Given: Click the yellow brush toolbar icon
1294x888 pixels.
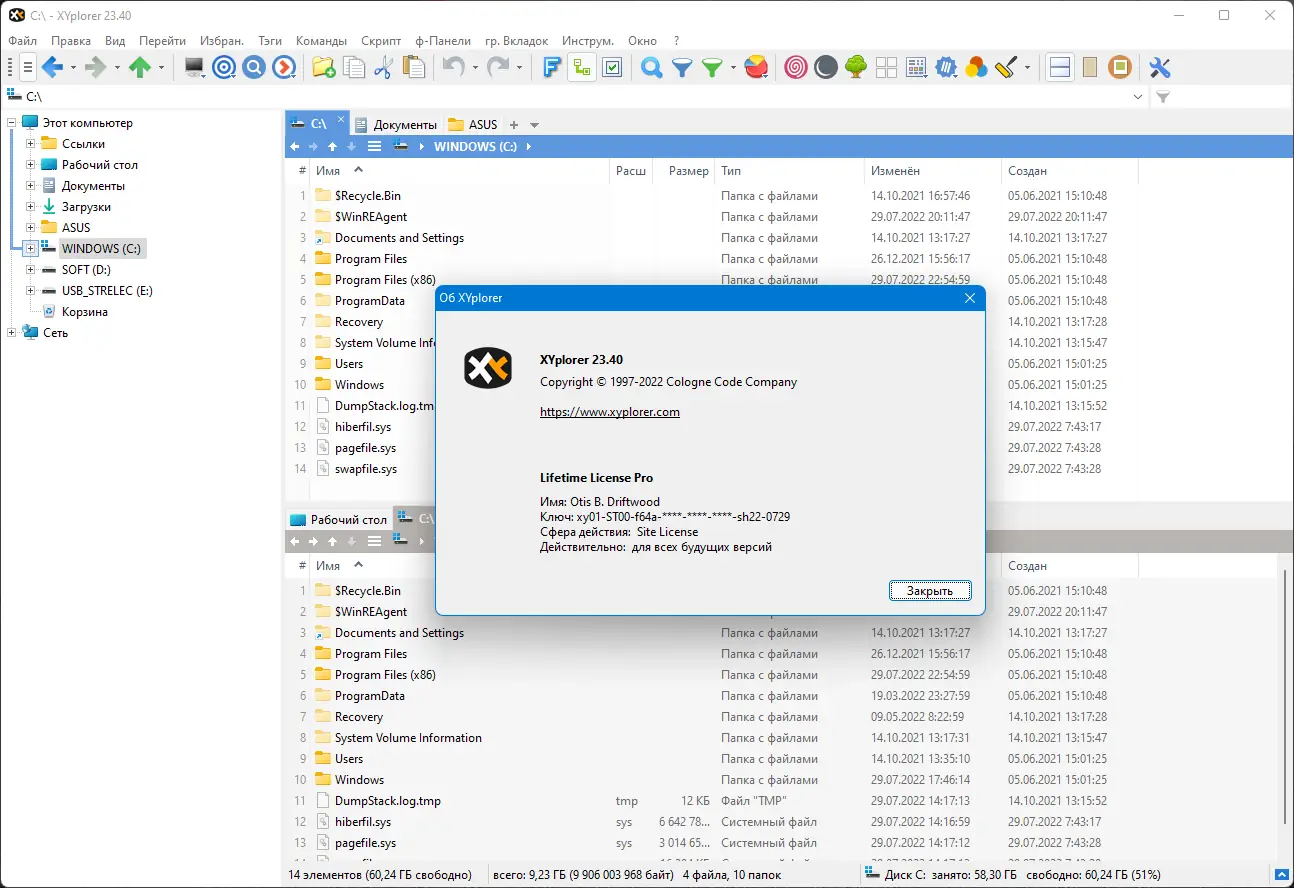Looking at the screenshot, I should [1006, 68].
